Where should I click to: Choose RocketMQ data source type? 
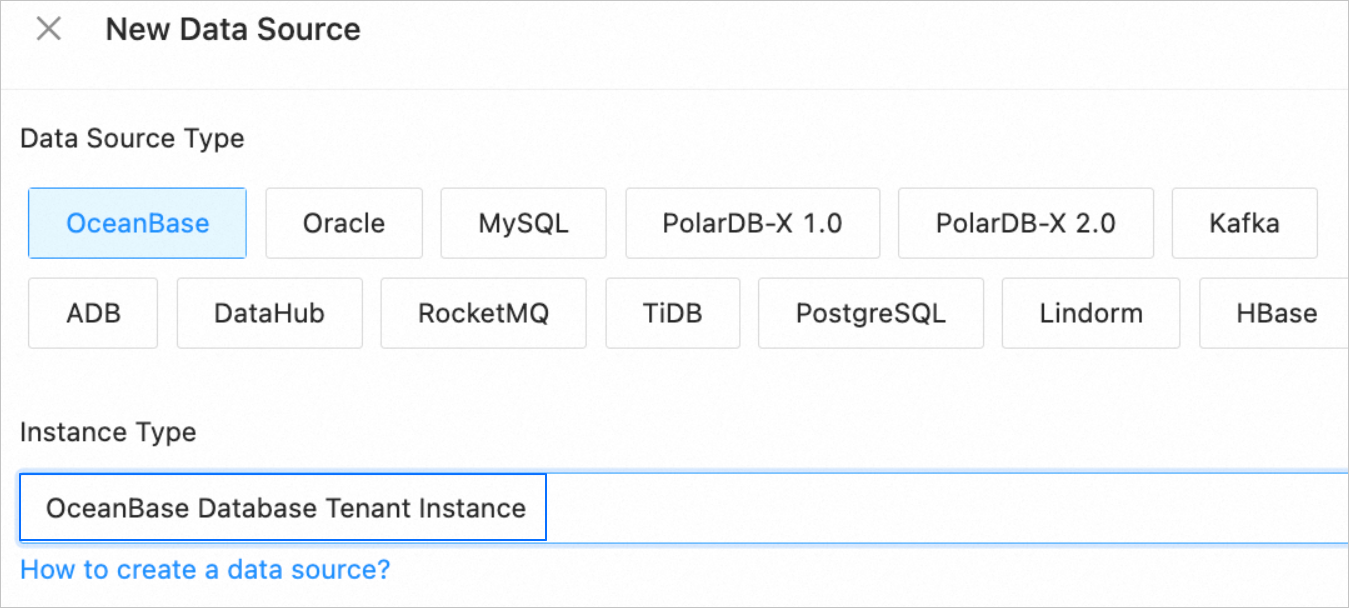click(x=483, y=313)
